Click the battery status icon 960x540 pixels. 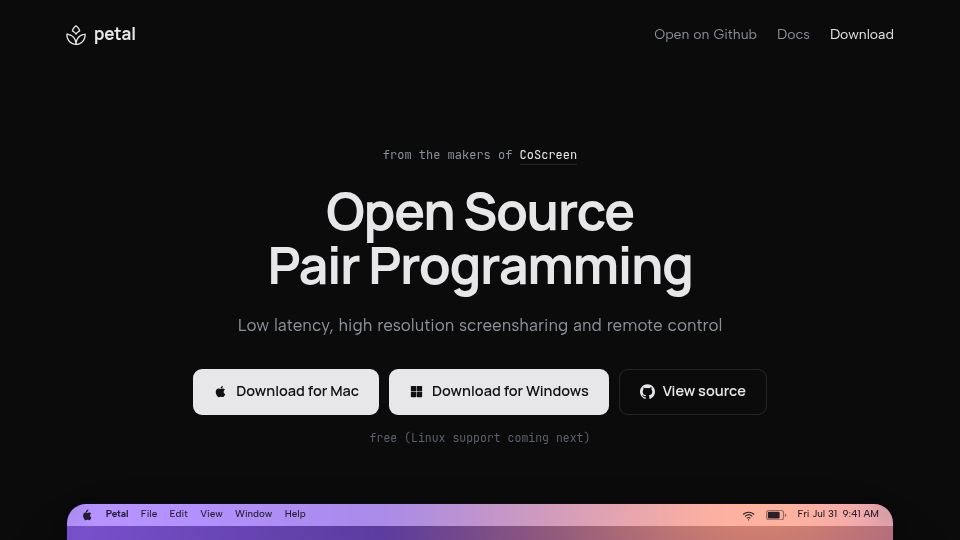[x=776, y=515]
